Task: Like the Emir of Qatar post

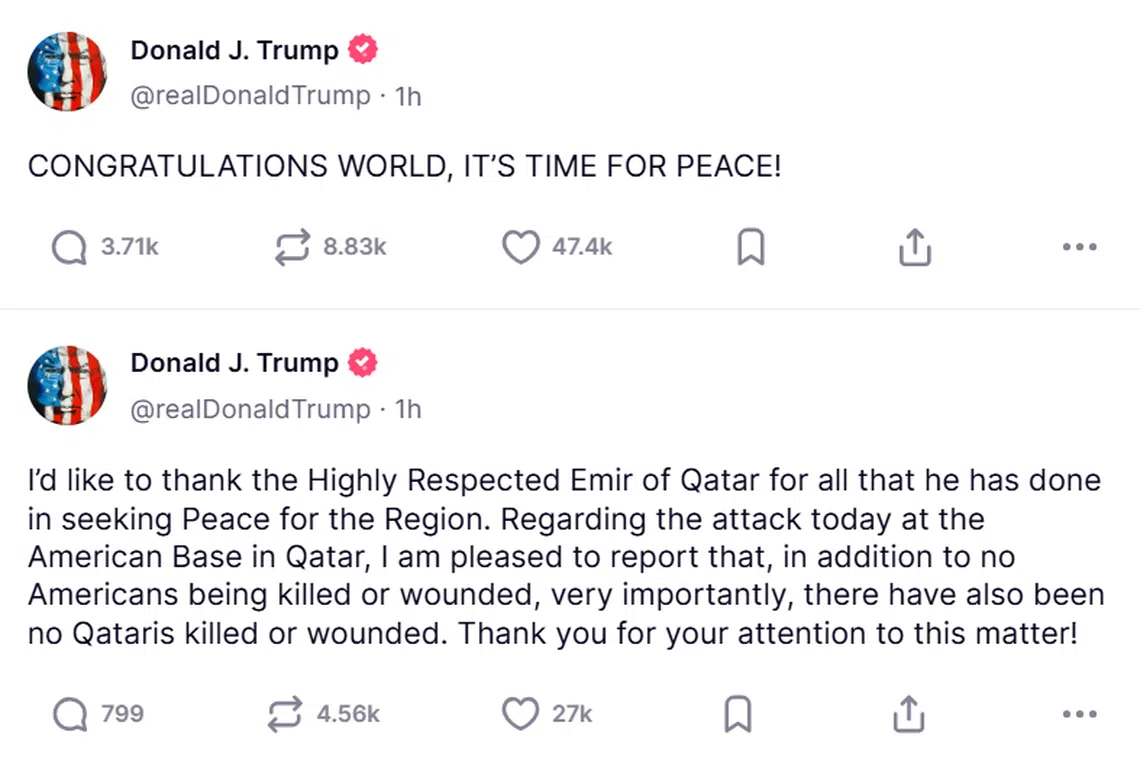Action: click(x=520, y=714)
